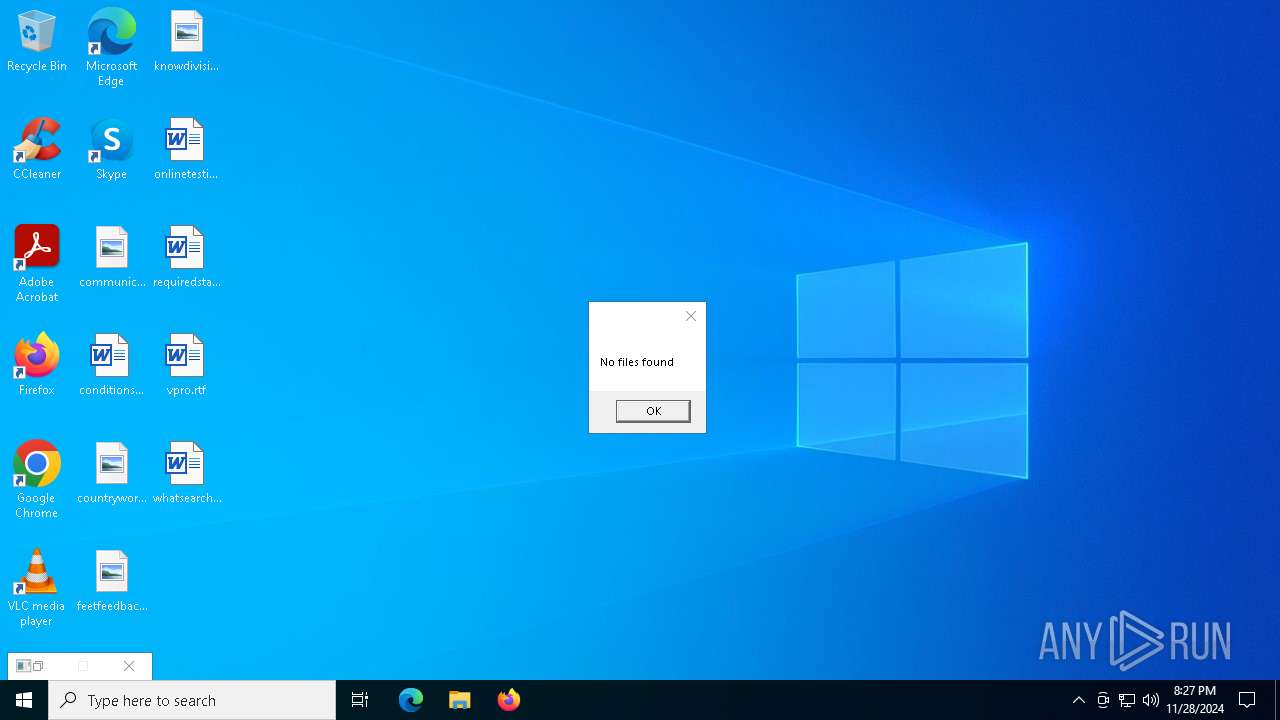The image size is (1280, 720).
Task: Open the Windows Start menu
Action: pos(24,700)
